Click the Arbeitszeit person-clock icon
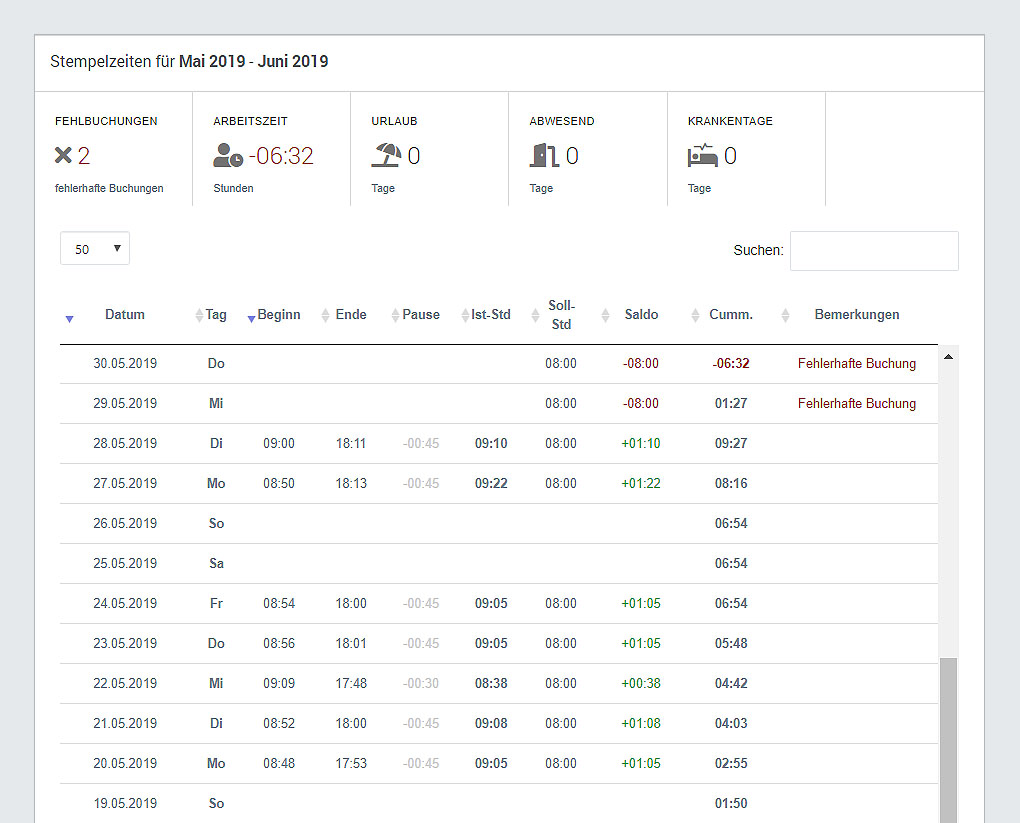 pos(228,155)
